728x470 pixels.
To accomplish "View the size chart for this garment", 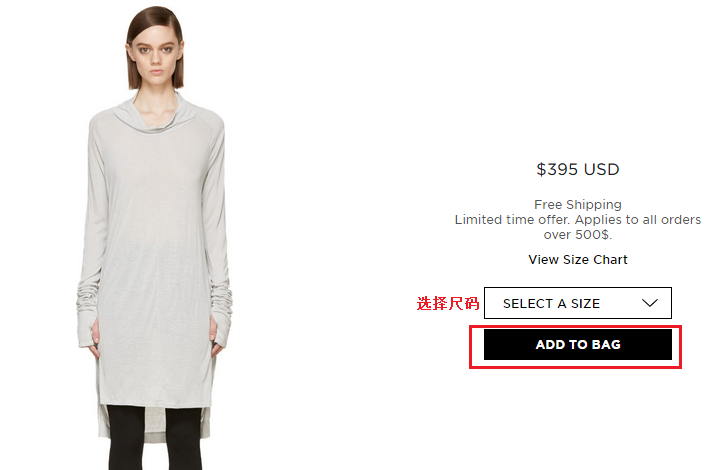I will [578, 260].
